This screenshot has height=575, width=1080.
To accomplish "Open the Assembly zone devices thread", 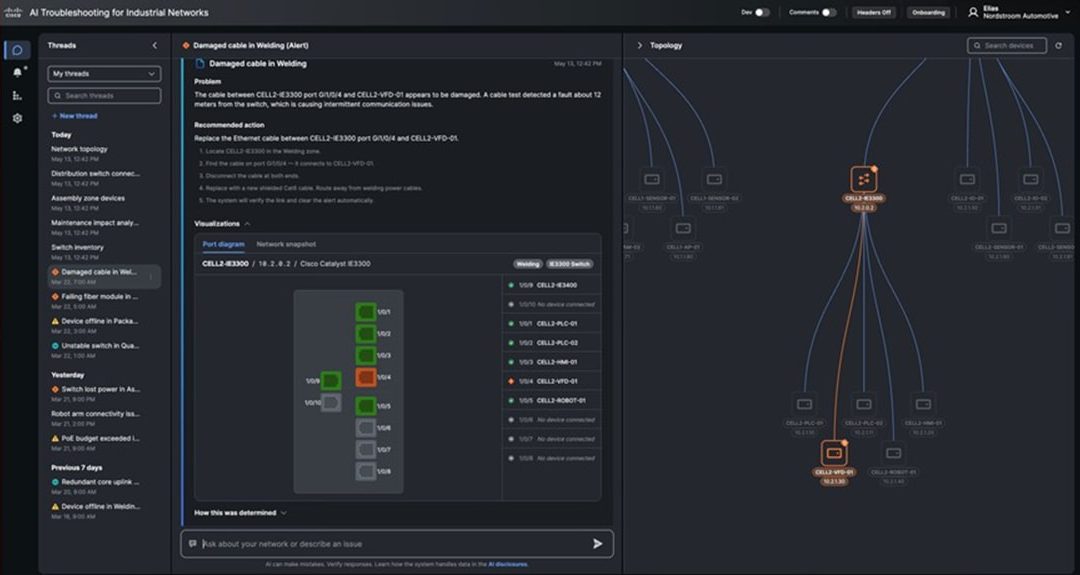I will pos(104,203).
